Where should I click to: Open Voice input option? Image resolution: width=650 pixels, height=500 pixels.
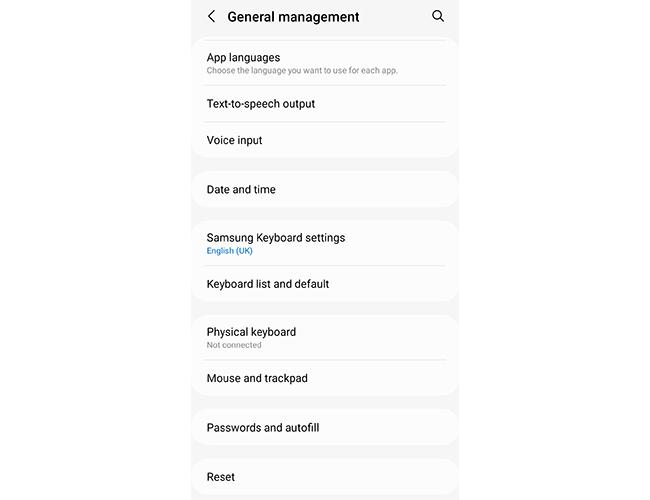[x=325, y=140]
